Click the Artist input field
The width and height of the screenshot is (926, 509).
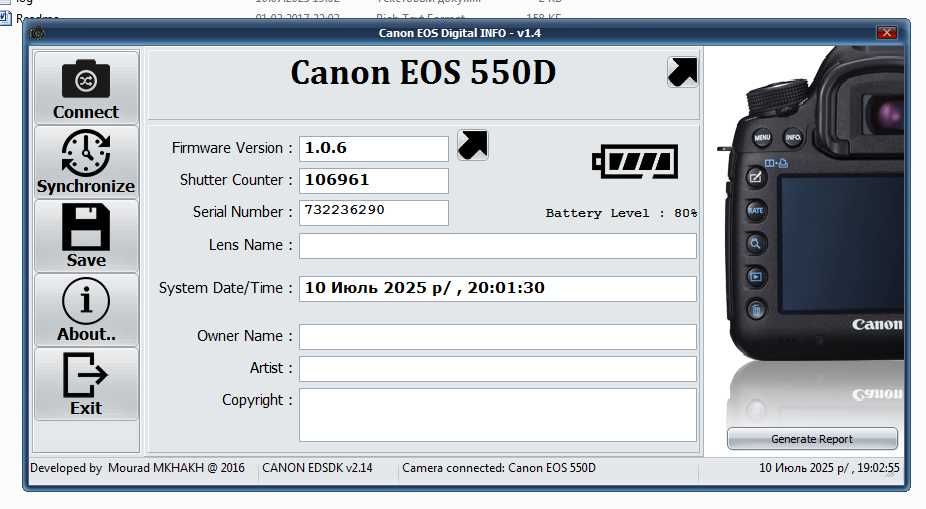(x=498, y=368)
